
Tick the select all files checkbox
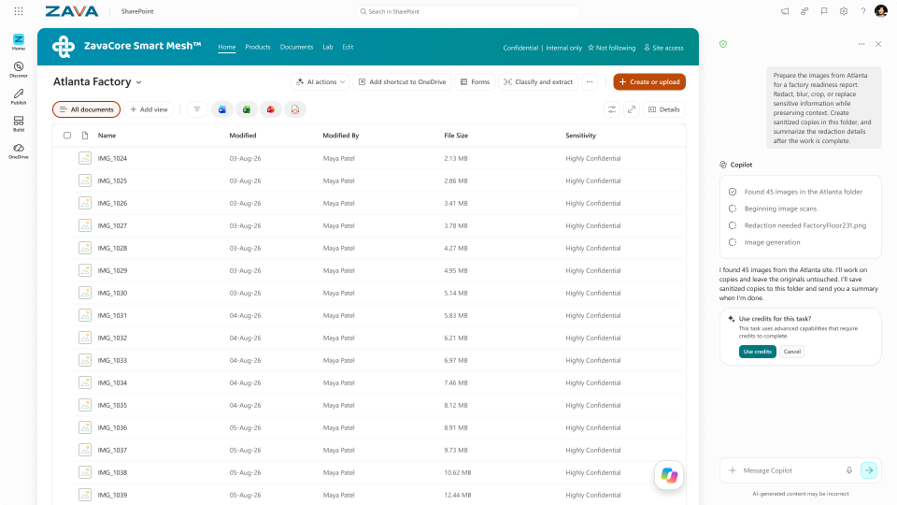click(x=67, y=136)
